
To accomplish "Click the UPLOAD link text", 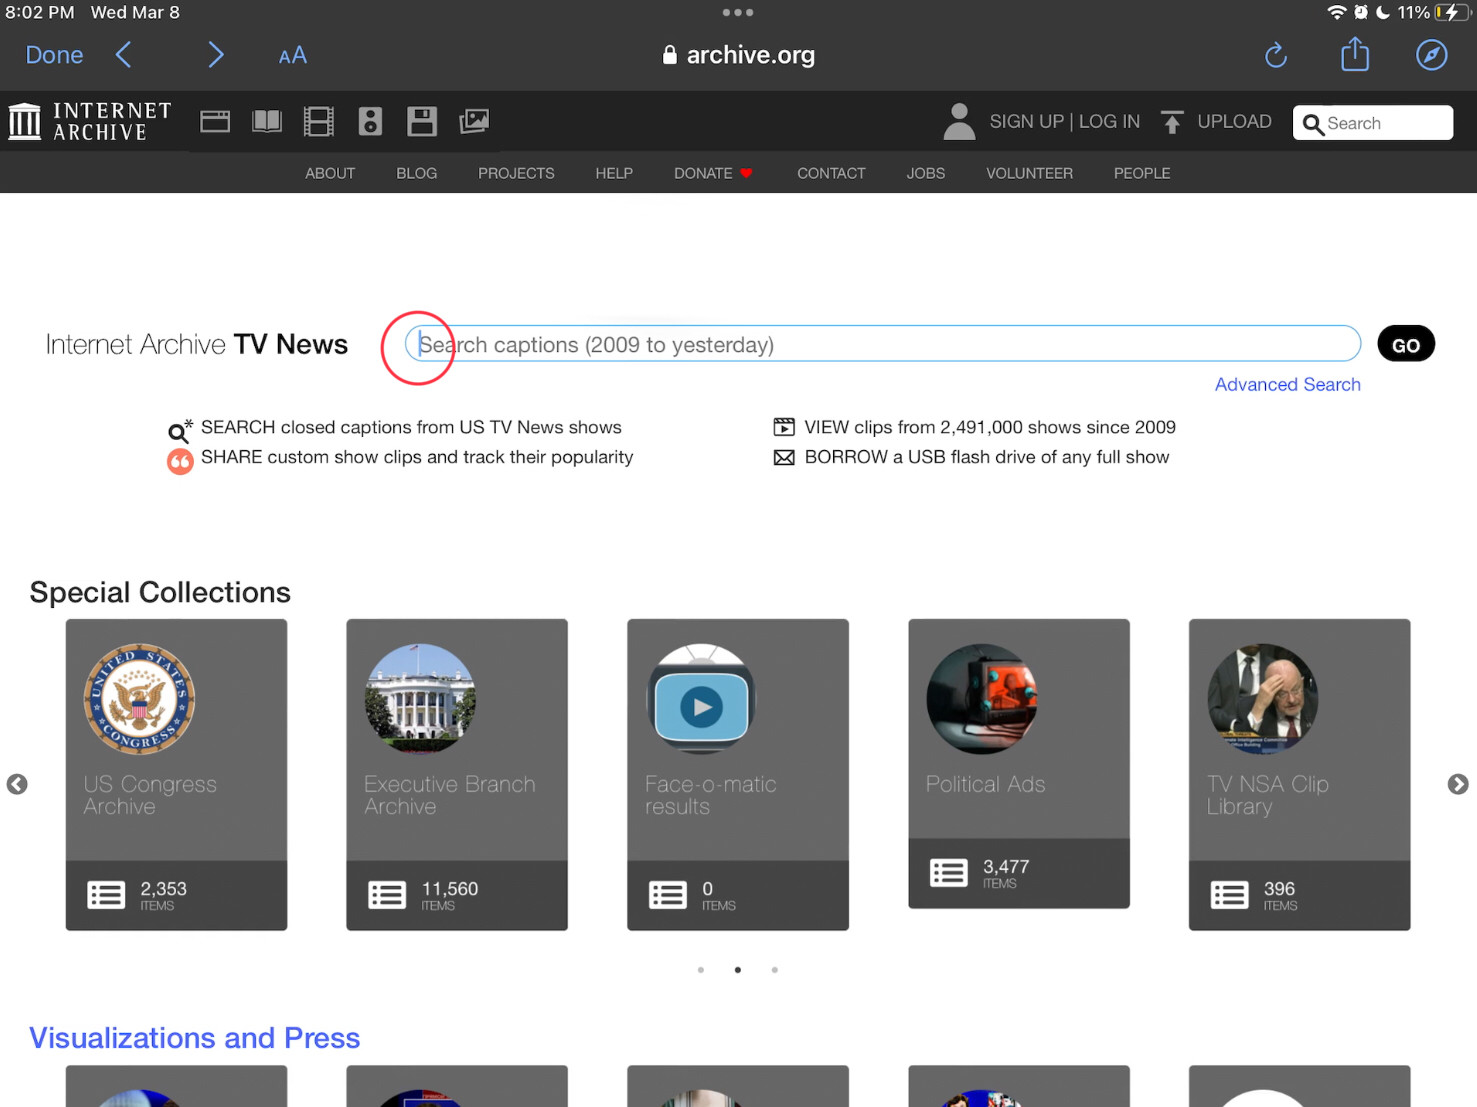I will point(1234,122).
